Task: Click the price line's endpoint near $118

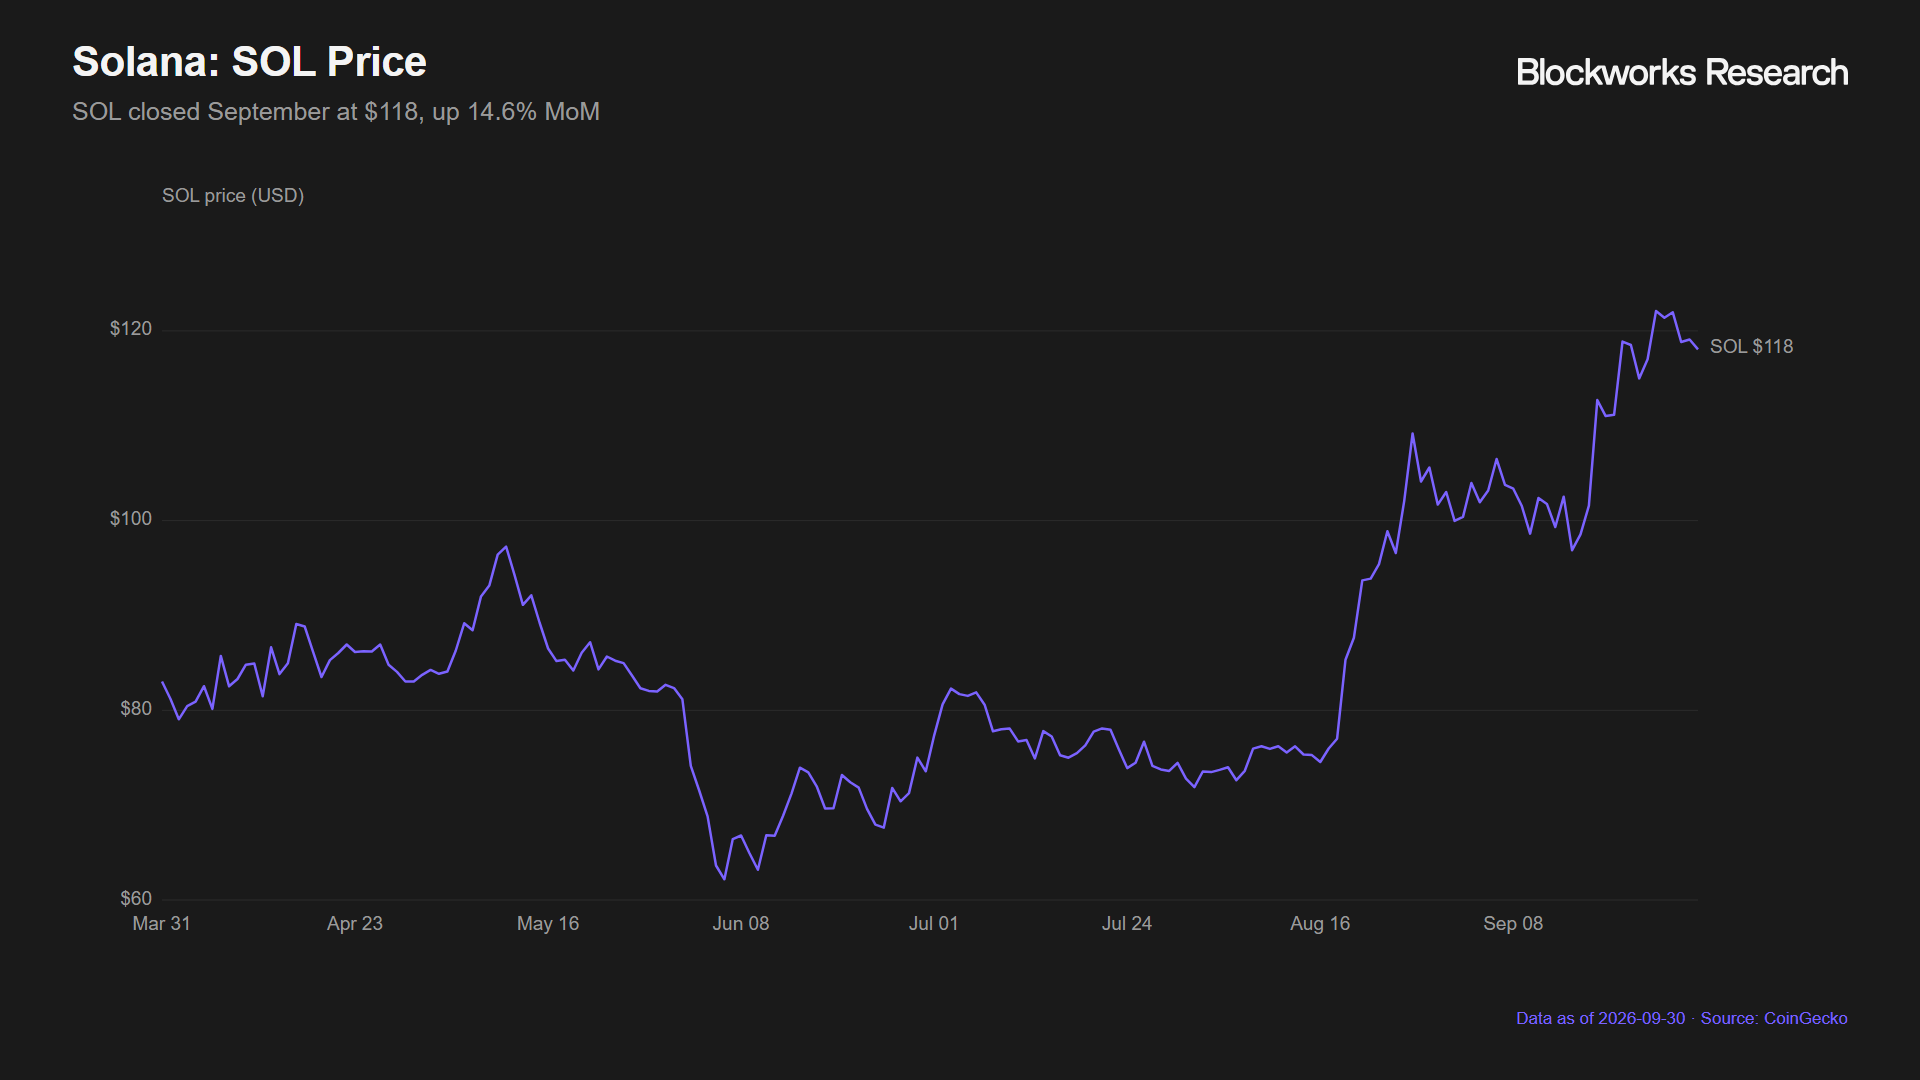Action: 1697,348
